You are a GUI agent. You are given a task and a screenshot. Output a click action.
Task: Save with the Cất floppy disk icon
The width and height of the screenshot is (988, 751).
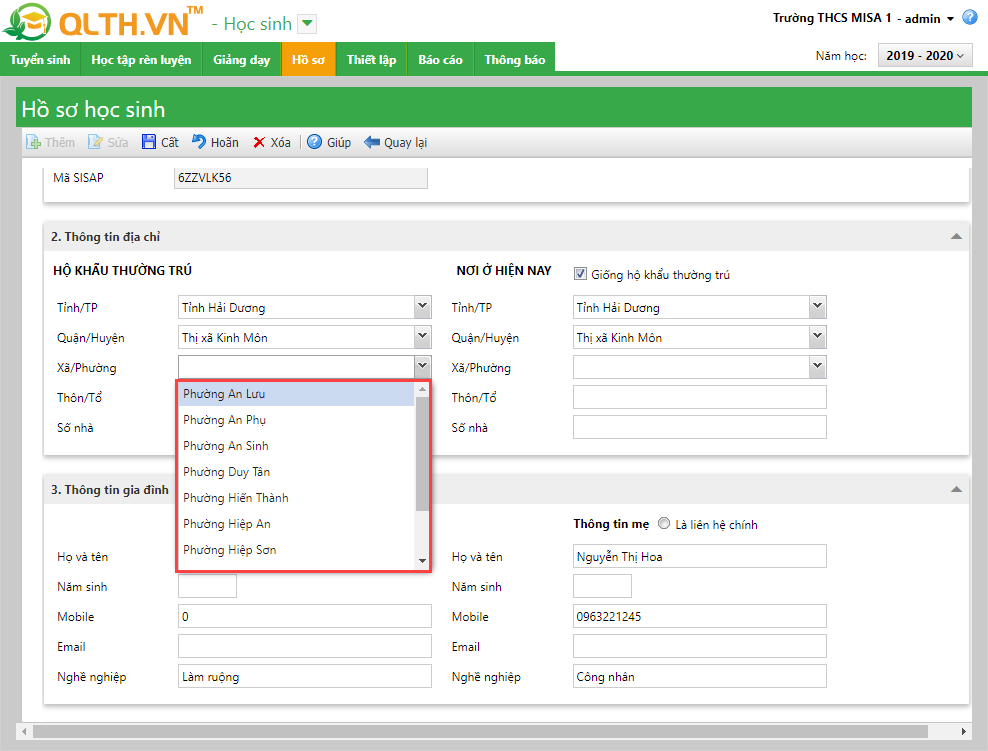pos(149,142)
